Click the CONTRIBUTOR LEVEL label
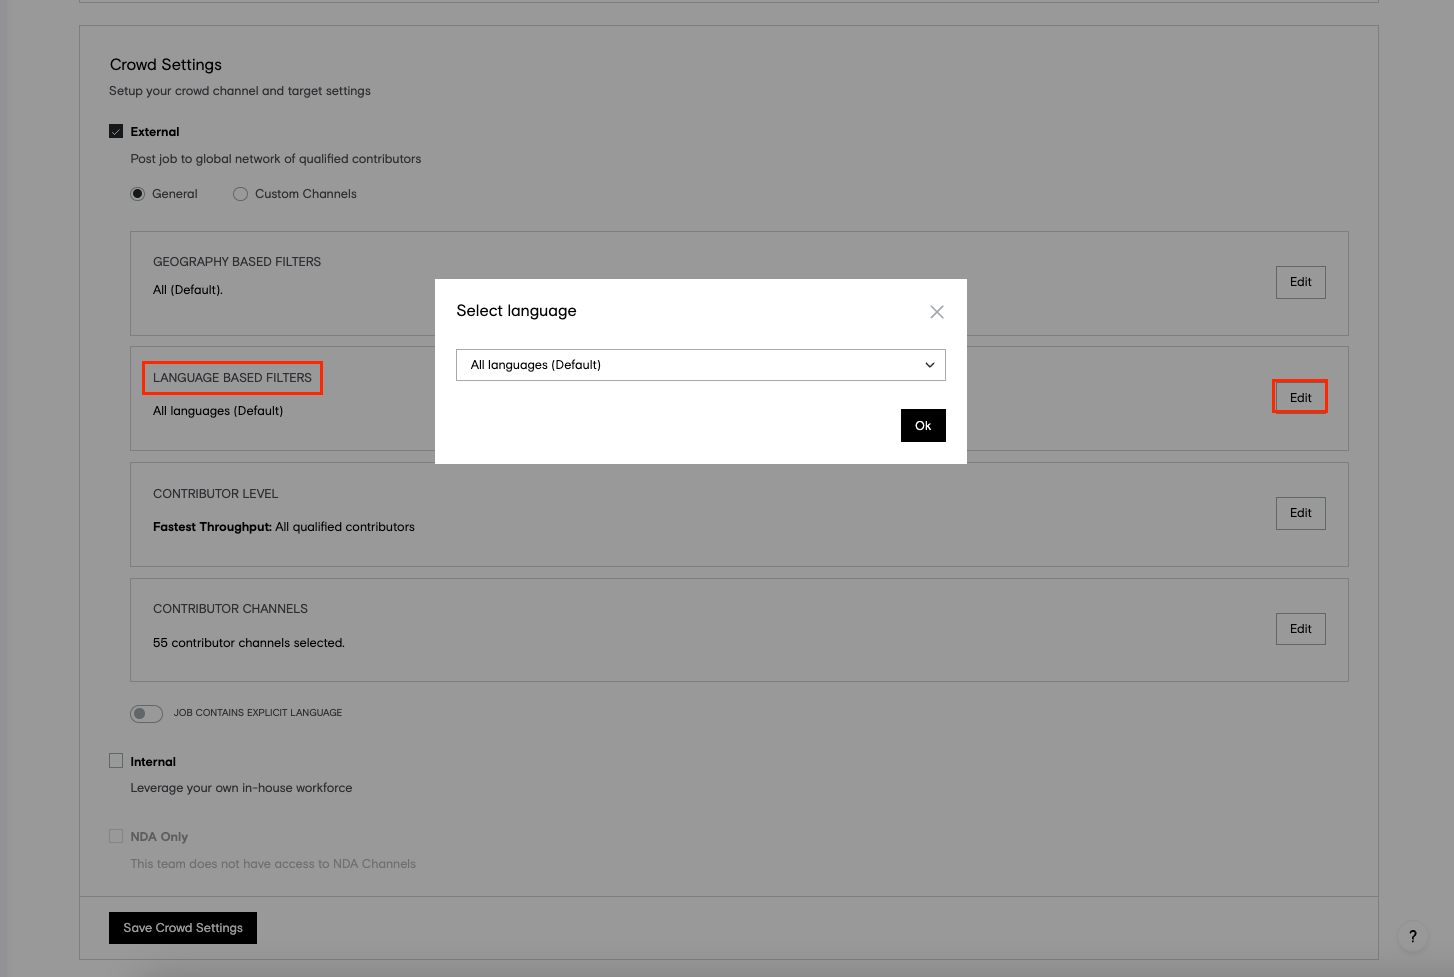1454x977 pixels. tap(216, 494)
